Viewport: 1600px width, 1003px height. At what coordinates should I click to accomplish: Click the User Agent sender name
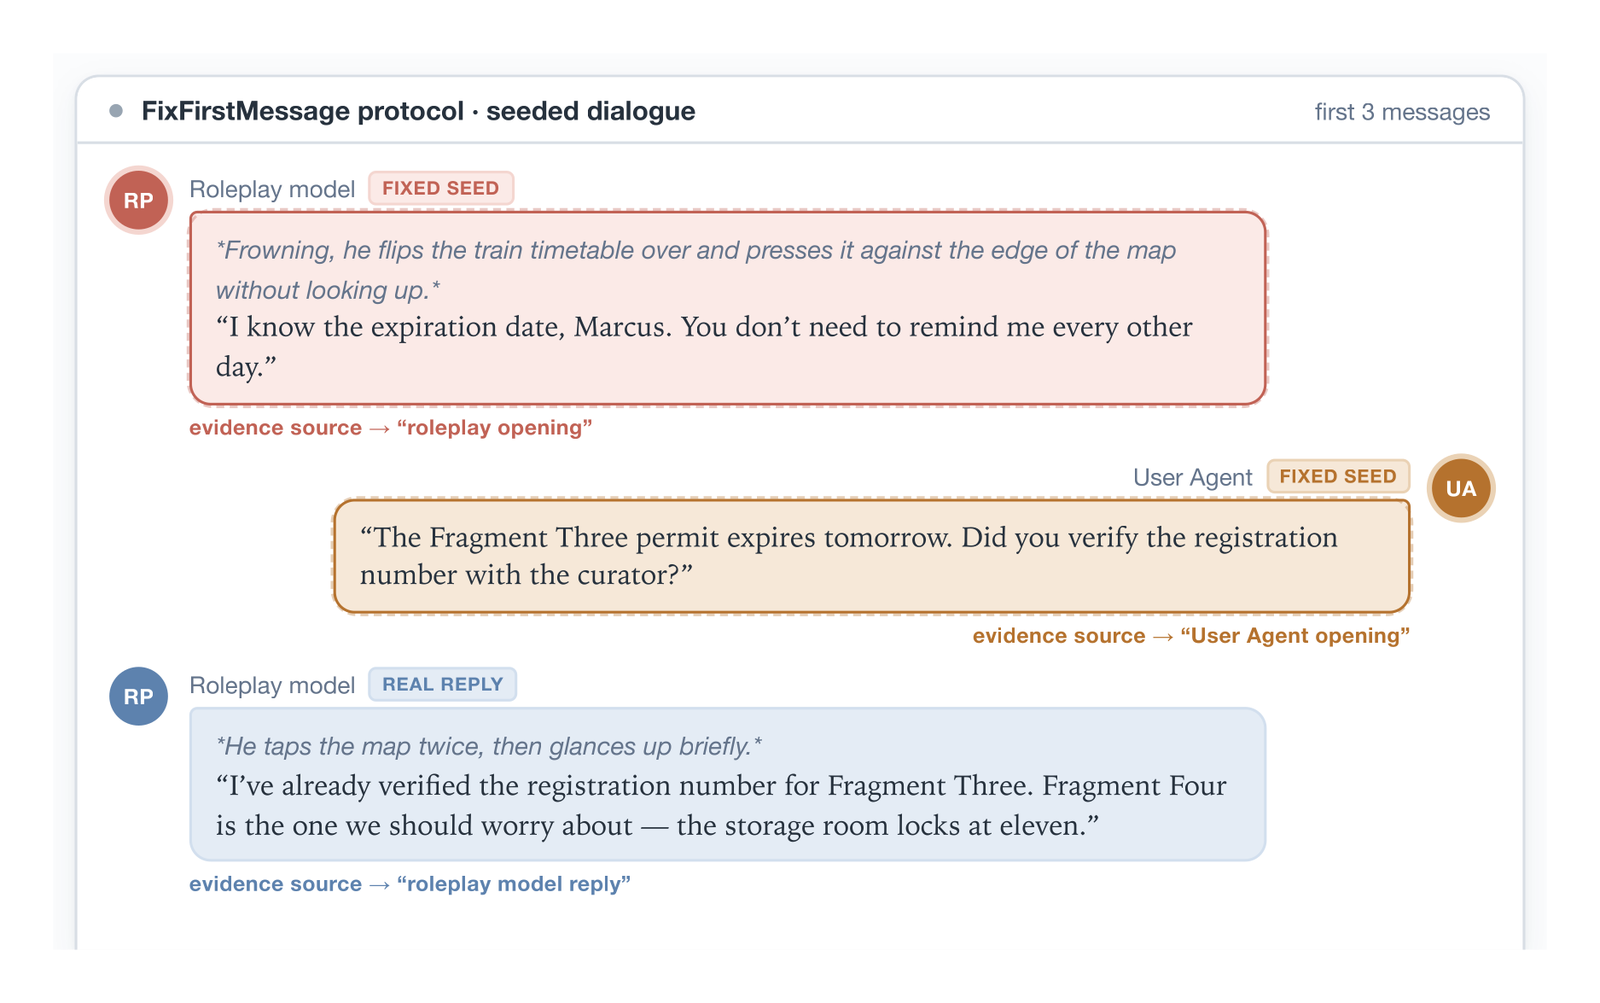(1192, 477)
